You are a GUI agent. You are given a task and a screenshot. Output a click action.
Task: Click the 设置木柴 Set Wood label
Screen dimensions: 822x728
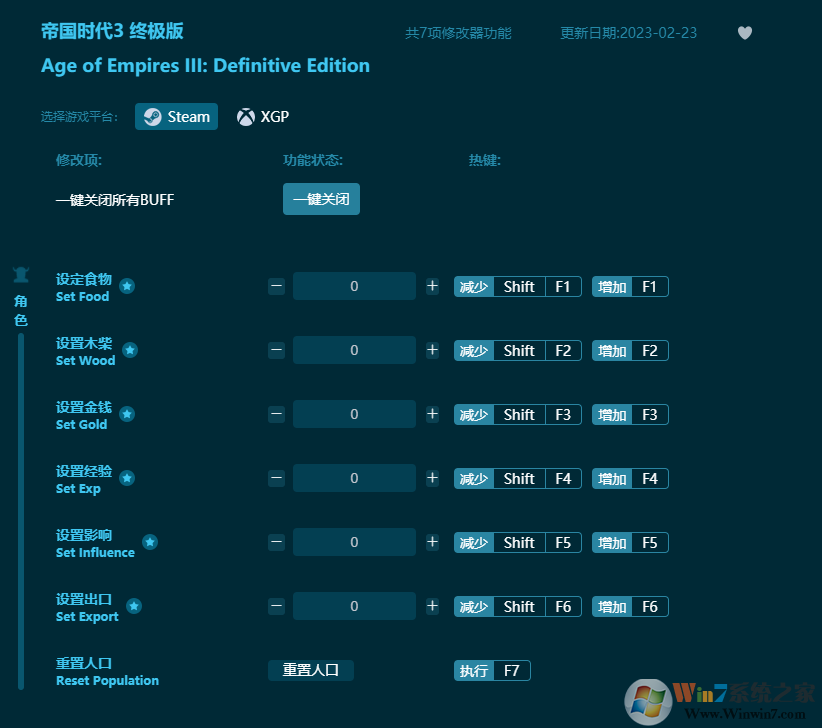point(85,351)
